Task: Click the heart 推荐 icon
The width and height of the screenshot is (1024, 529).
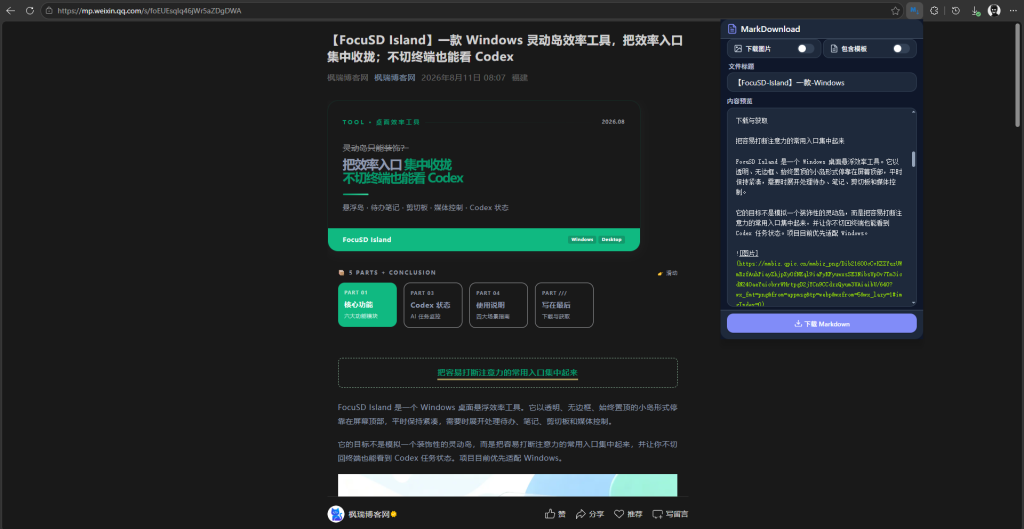Action: pos(618,514)
